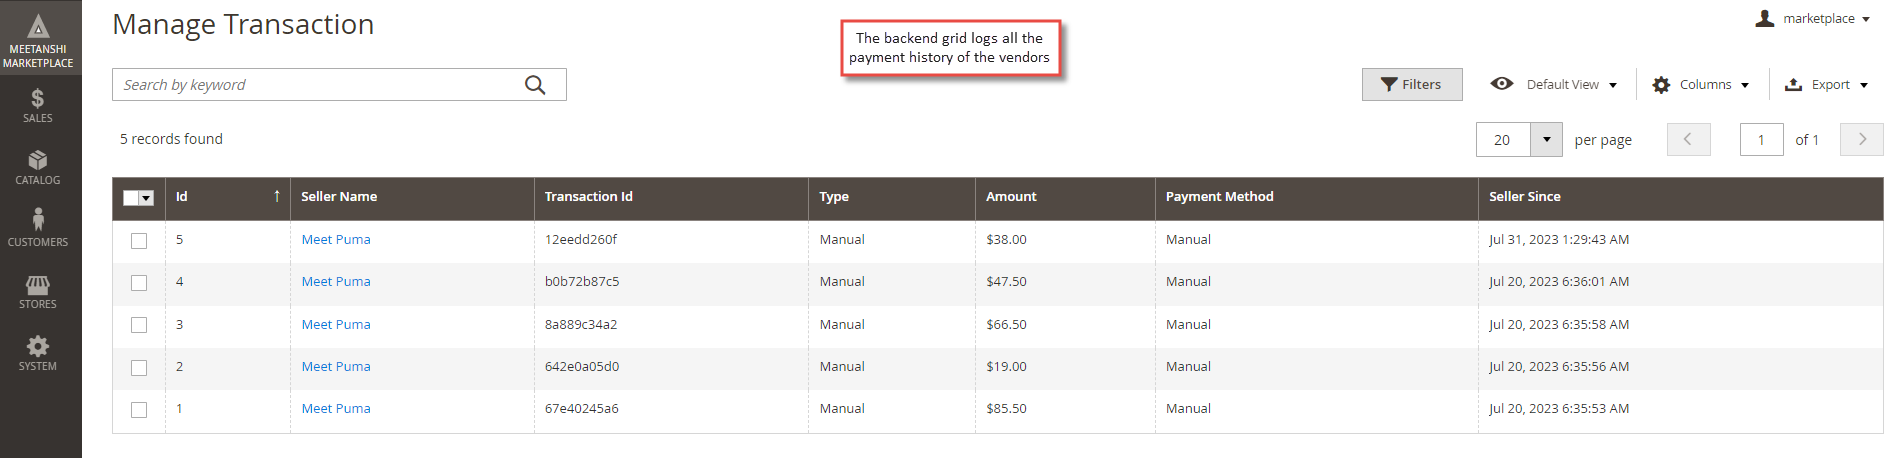
Task: Open the Sales menu in sidebar
Action: (38, 106)
